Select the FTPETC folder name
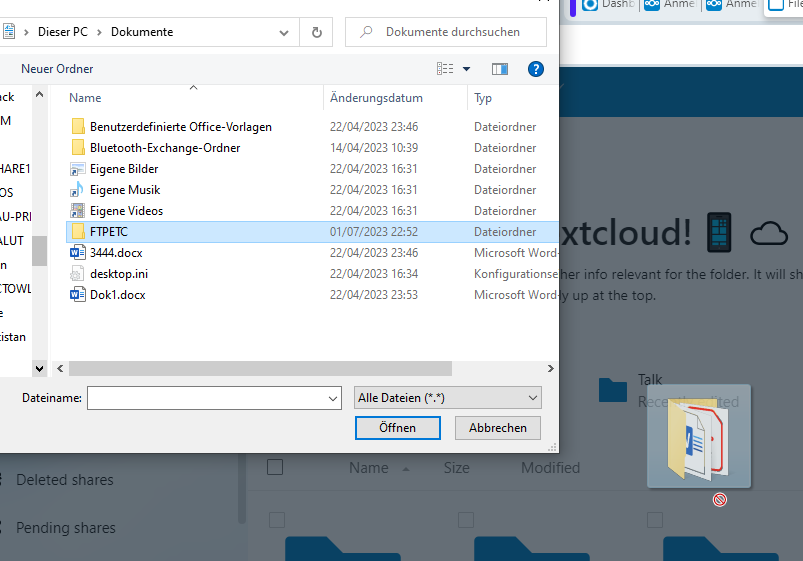 click(x=109, y=232)
